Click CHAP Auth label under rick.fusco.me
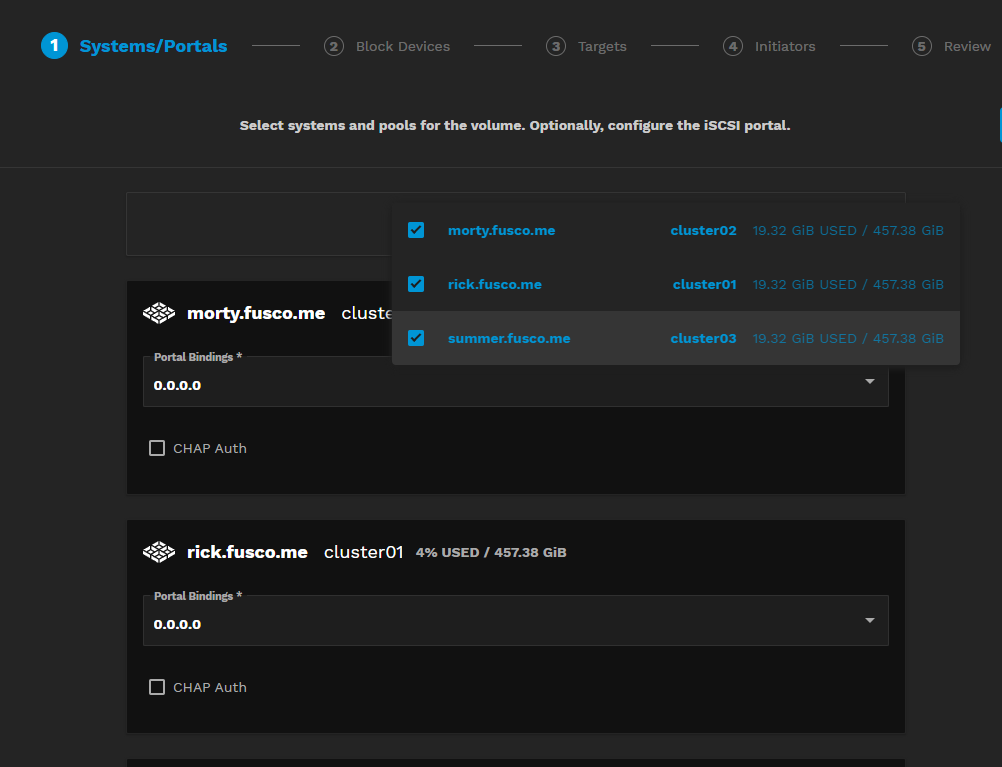The image size is (1002, 767). pyautogui.click(x=210, y=688)
